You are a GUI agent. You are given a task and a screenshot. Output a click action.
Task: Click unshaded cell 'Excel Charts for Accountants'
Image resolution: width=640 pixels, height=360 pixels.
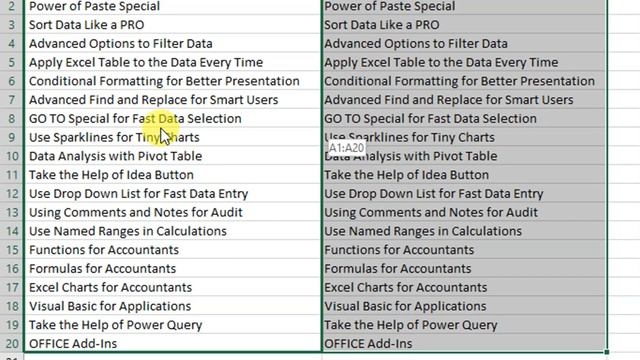point(173,288)
